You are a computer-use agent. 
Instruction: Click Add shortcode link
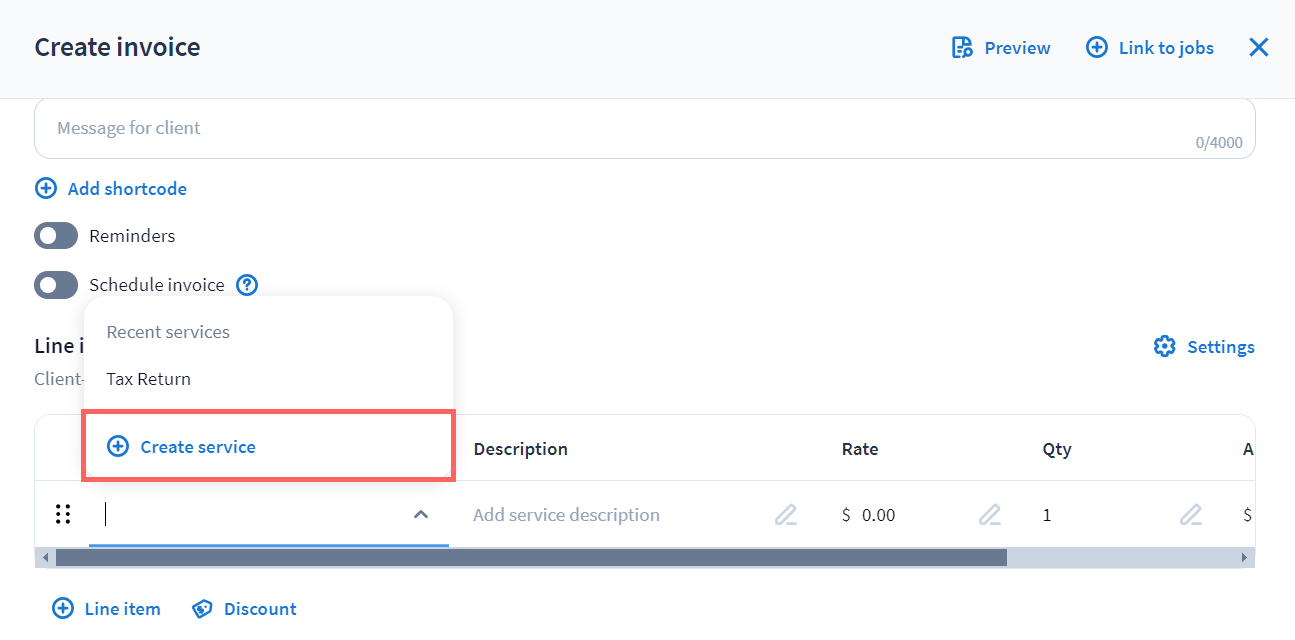click(x=126, y=189)
